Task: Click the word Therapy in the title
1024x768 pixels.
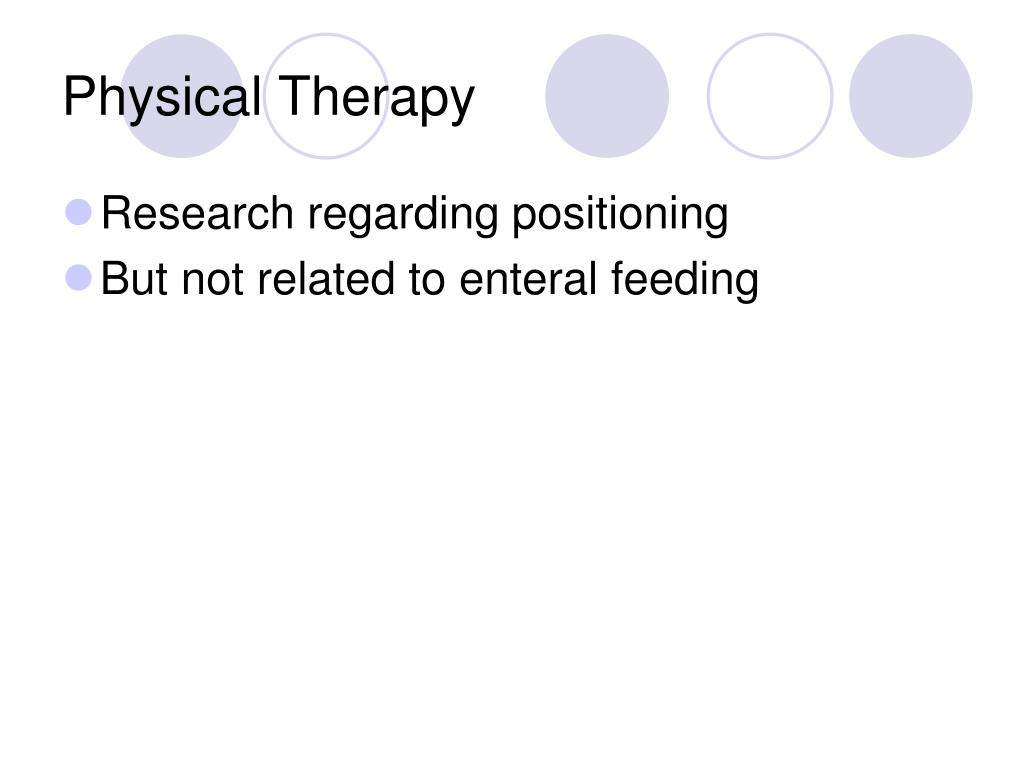Action: [376, 98]
